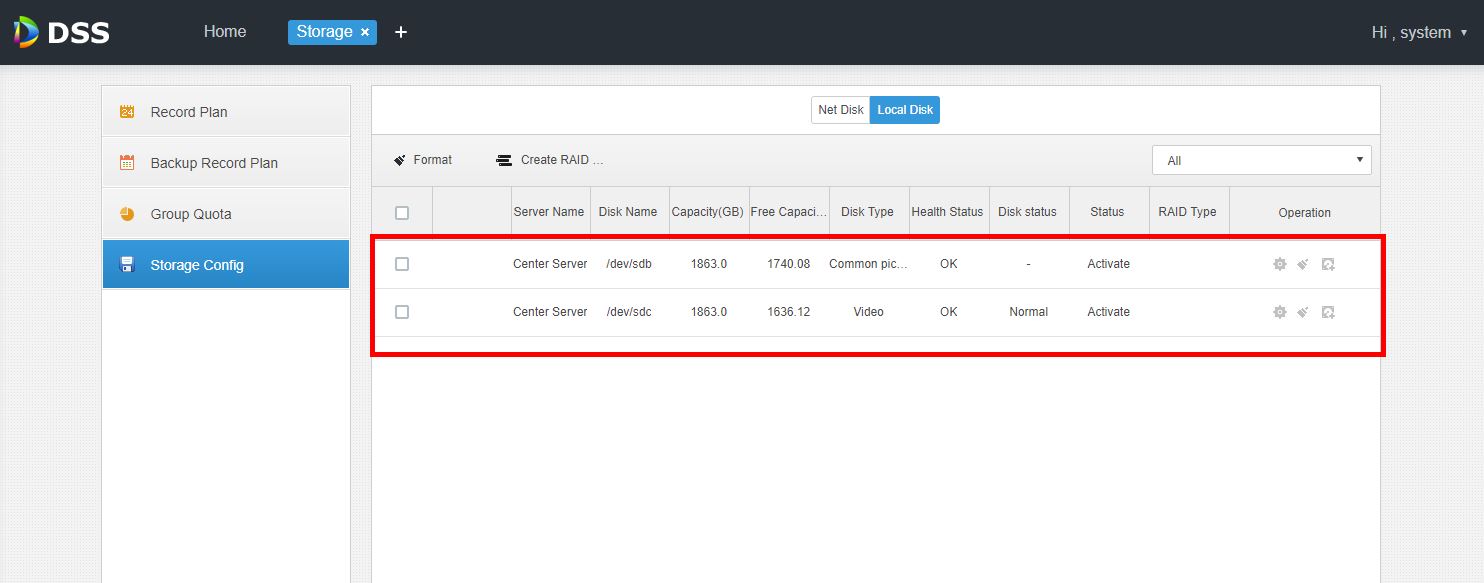Click the Disk Type column header
Image resolution: width=1484 pixels, height=583 pixels.
(x=868, y=212)
